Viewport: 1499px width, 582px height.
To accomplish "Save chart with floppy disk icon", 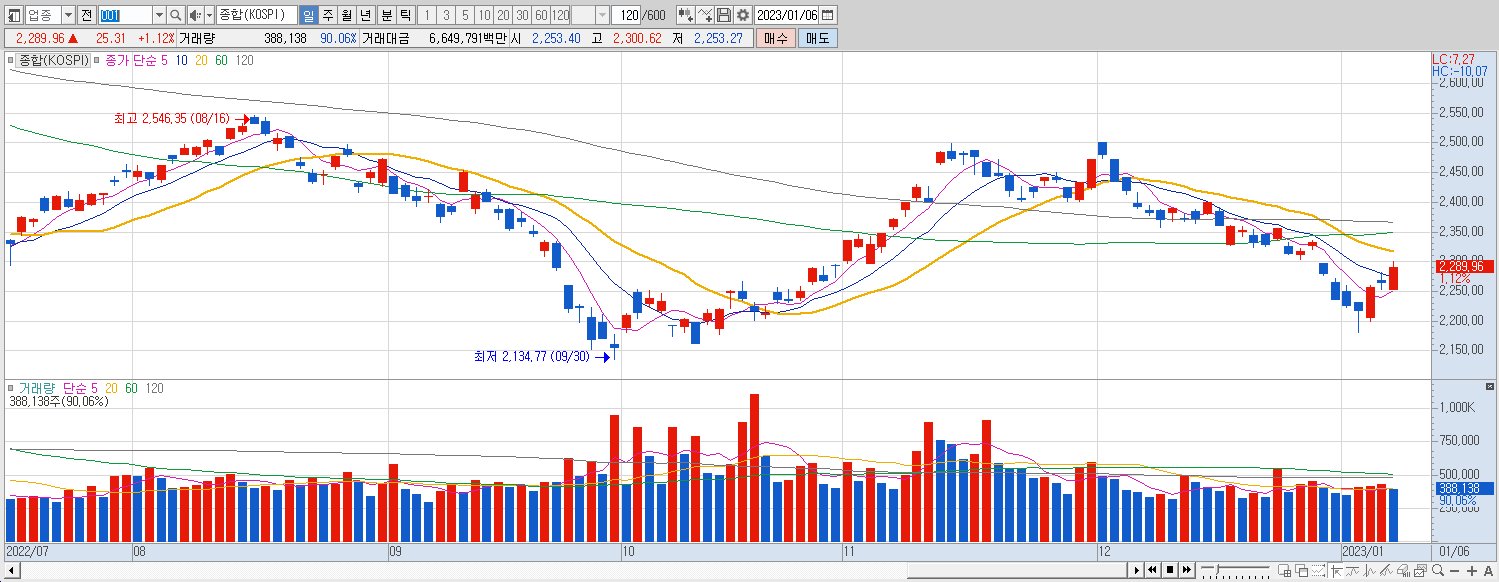I will 724,15.
